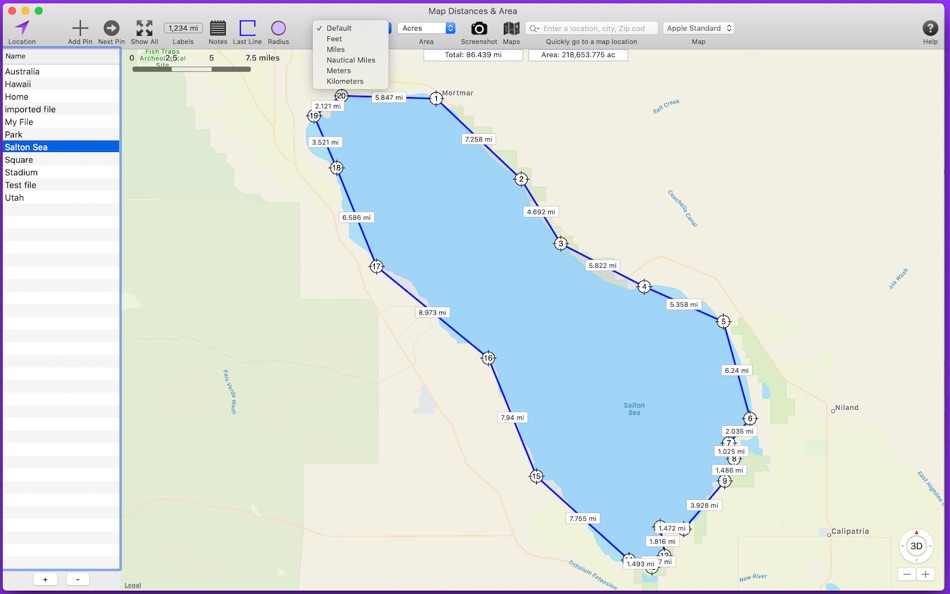Image resolution: width=950 pixels, height=594 pixels.
Task: Select Park in the file list
Action: click(x=61, y=135)
